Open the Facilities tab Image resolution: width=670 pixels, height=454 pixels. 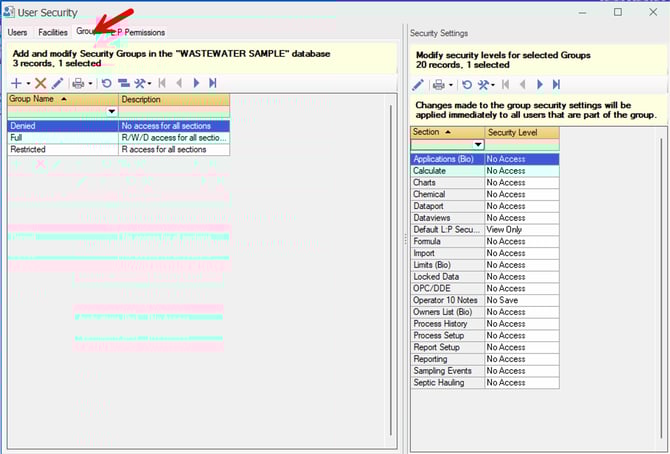tap(52, 32)
